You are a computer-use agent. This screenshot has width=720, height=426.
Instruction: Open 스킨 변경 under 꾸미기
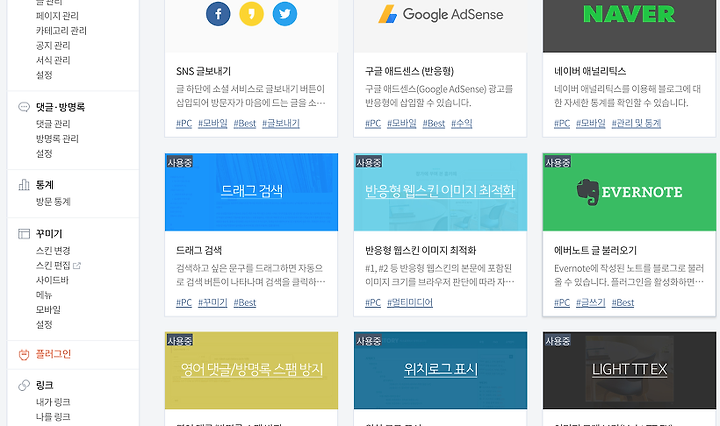point(53,251)
